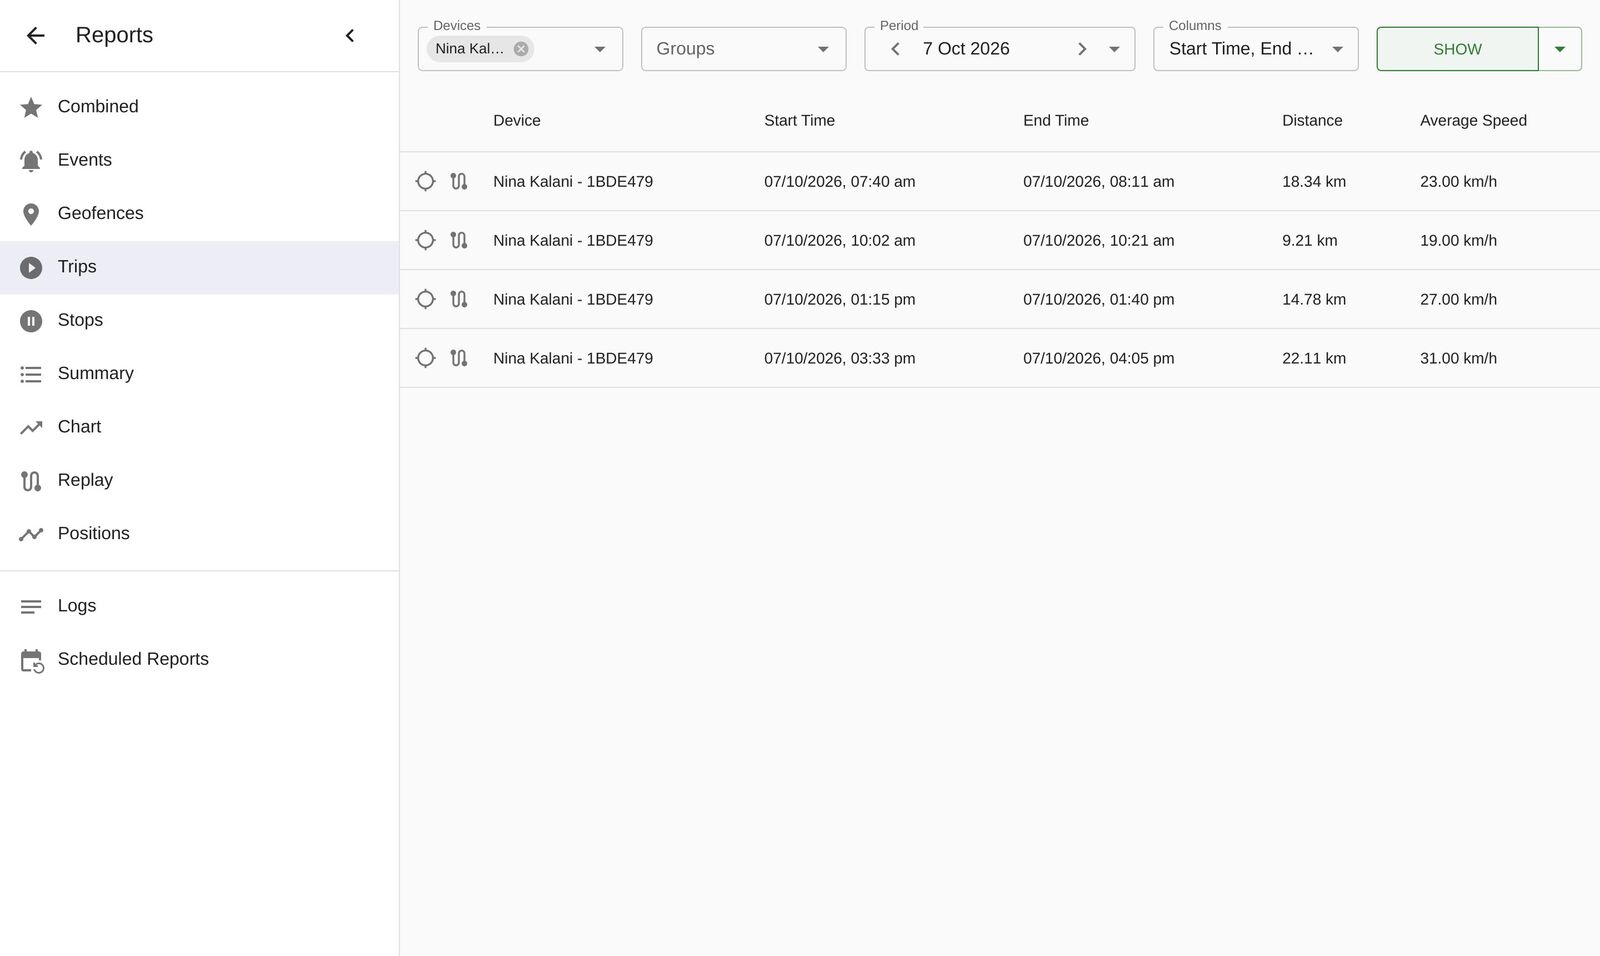Select the Geofences report icon
1600x956 pixels.
(x=31, y=214)
